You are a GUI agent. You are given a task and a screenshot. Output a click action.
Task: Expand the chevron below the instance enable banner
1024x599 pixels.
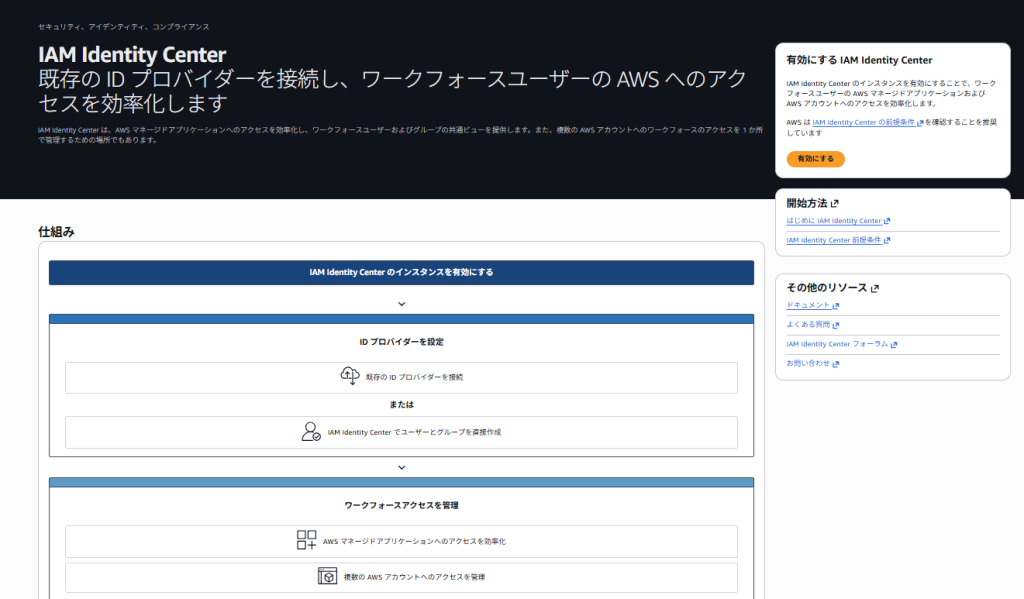[x=401, y=303]
